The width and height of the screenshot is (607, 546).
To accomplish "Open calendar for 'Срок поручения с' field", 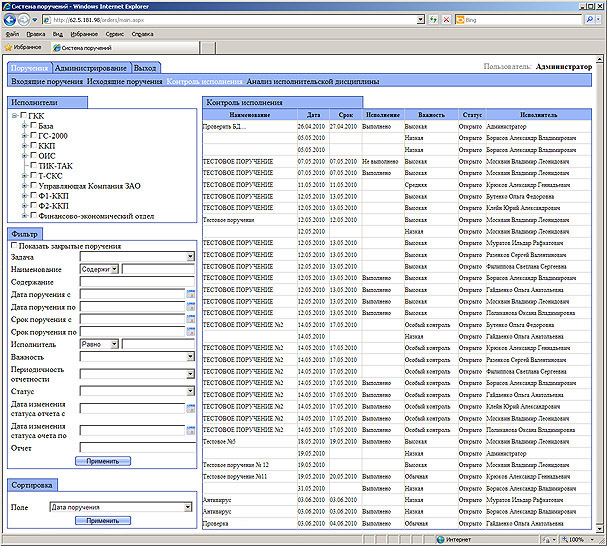I will (191, 319).
